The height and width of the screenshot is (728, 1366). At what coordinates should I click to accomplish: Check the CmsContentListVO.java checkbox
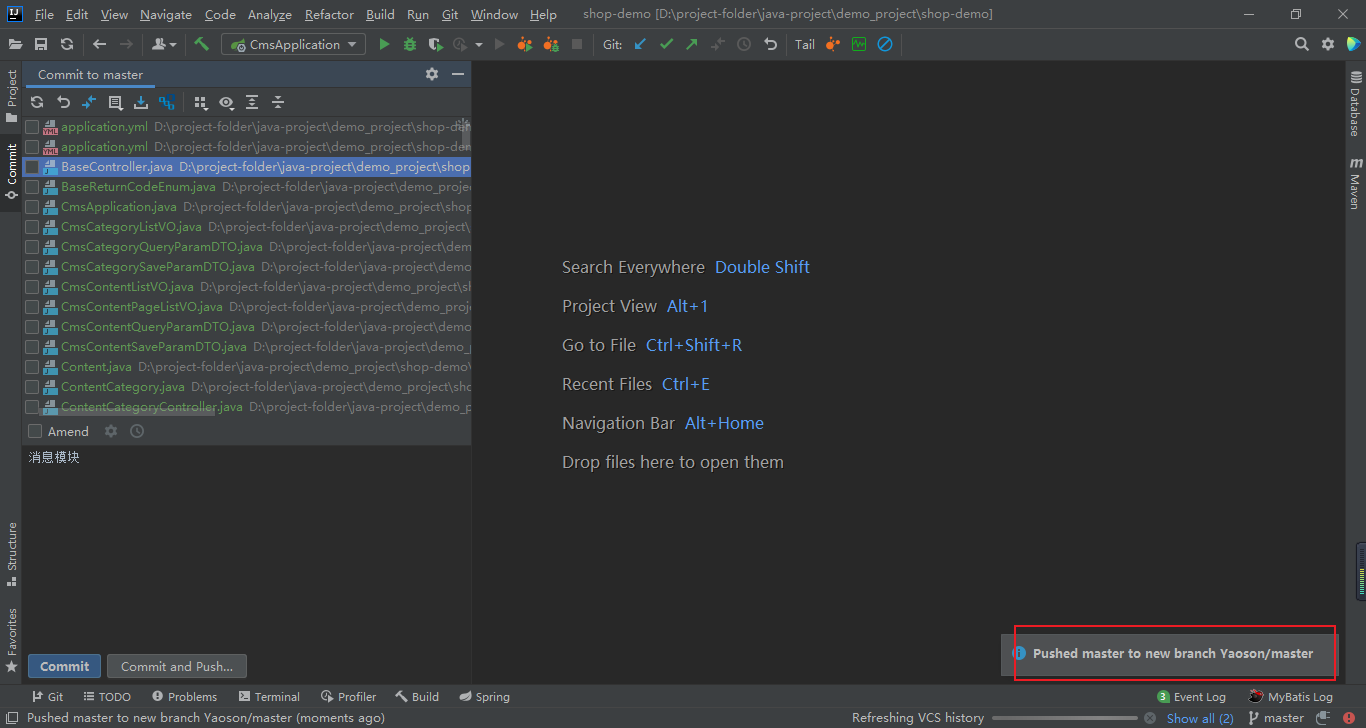click(x=32, y=287)
